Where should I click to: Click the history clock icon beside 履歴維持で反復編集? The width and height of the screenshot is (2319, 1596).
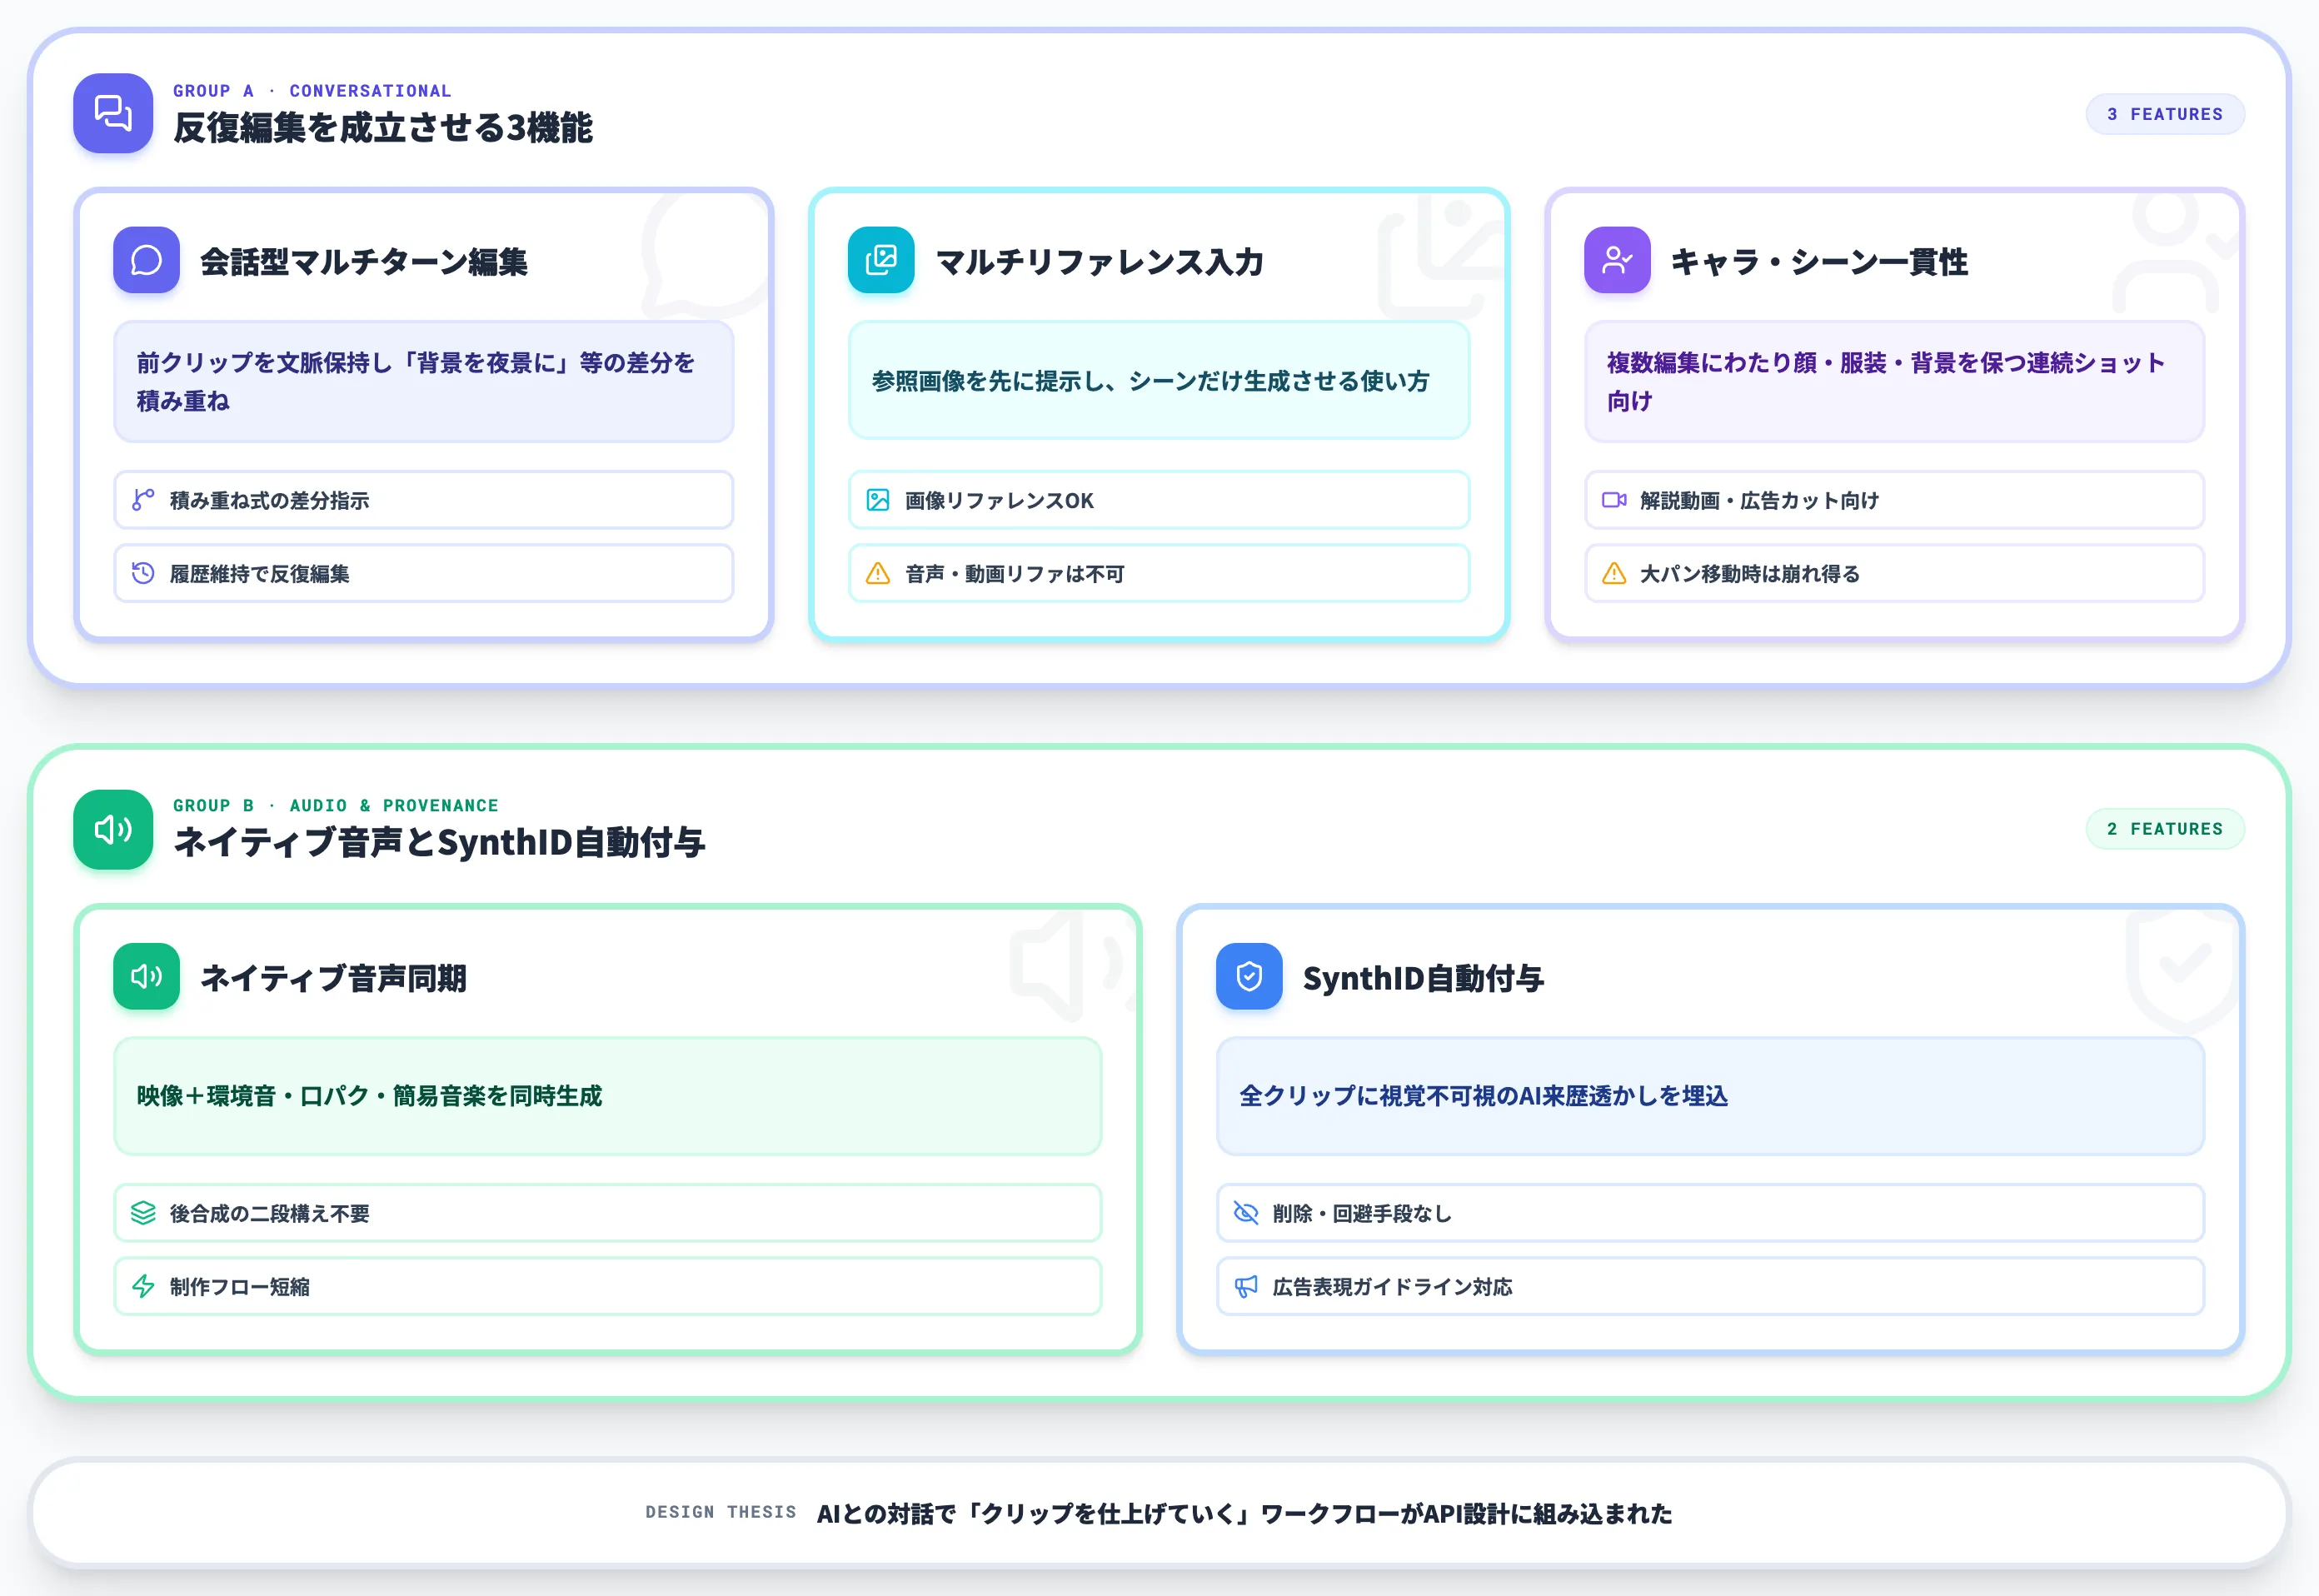point(143,573)
